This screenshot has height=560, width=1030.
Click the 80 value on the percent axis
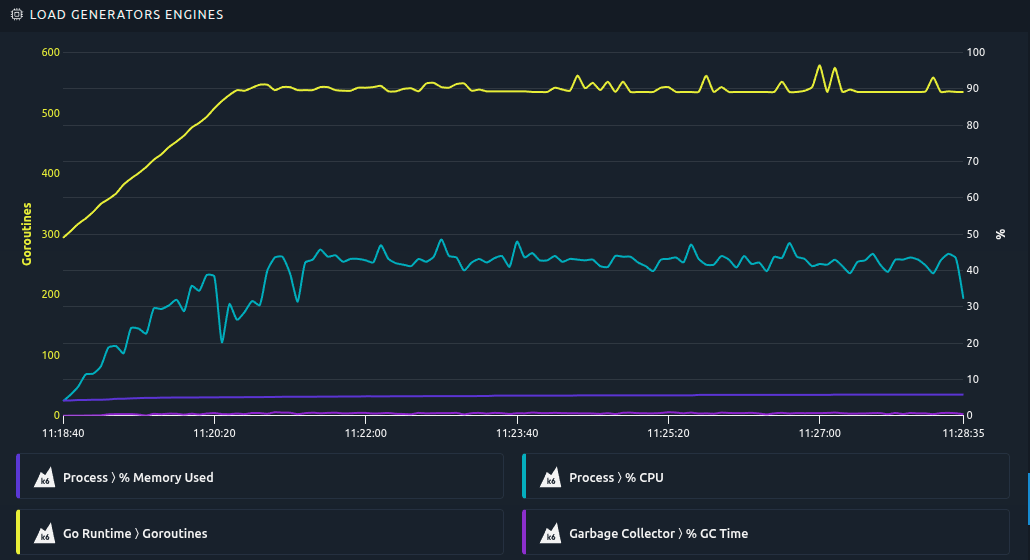[x=972, y=125]
